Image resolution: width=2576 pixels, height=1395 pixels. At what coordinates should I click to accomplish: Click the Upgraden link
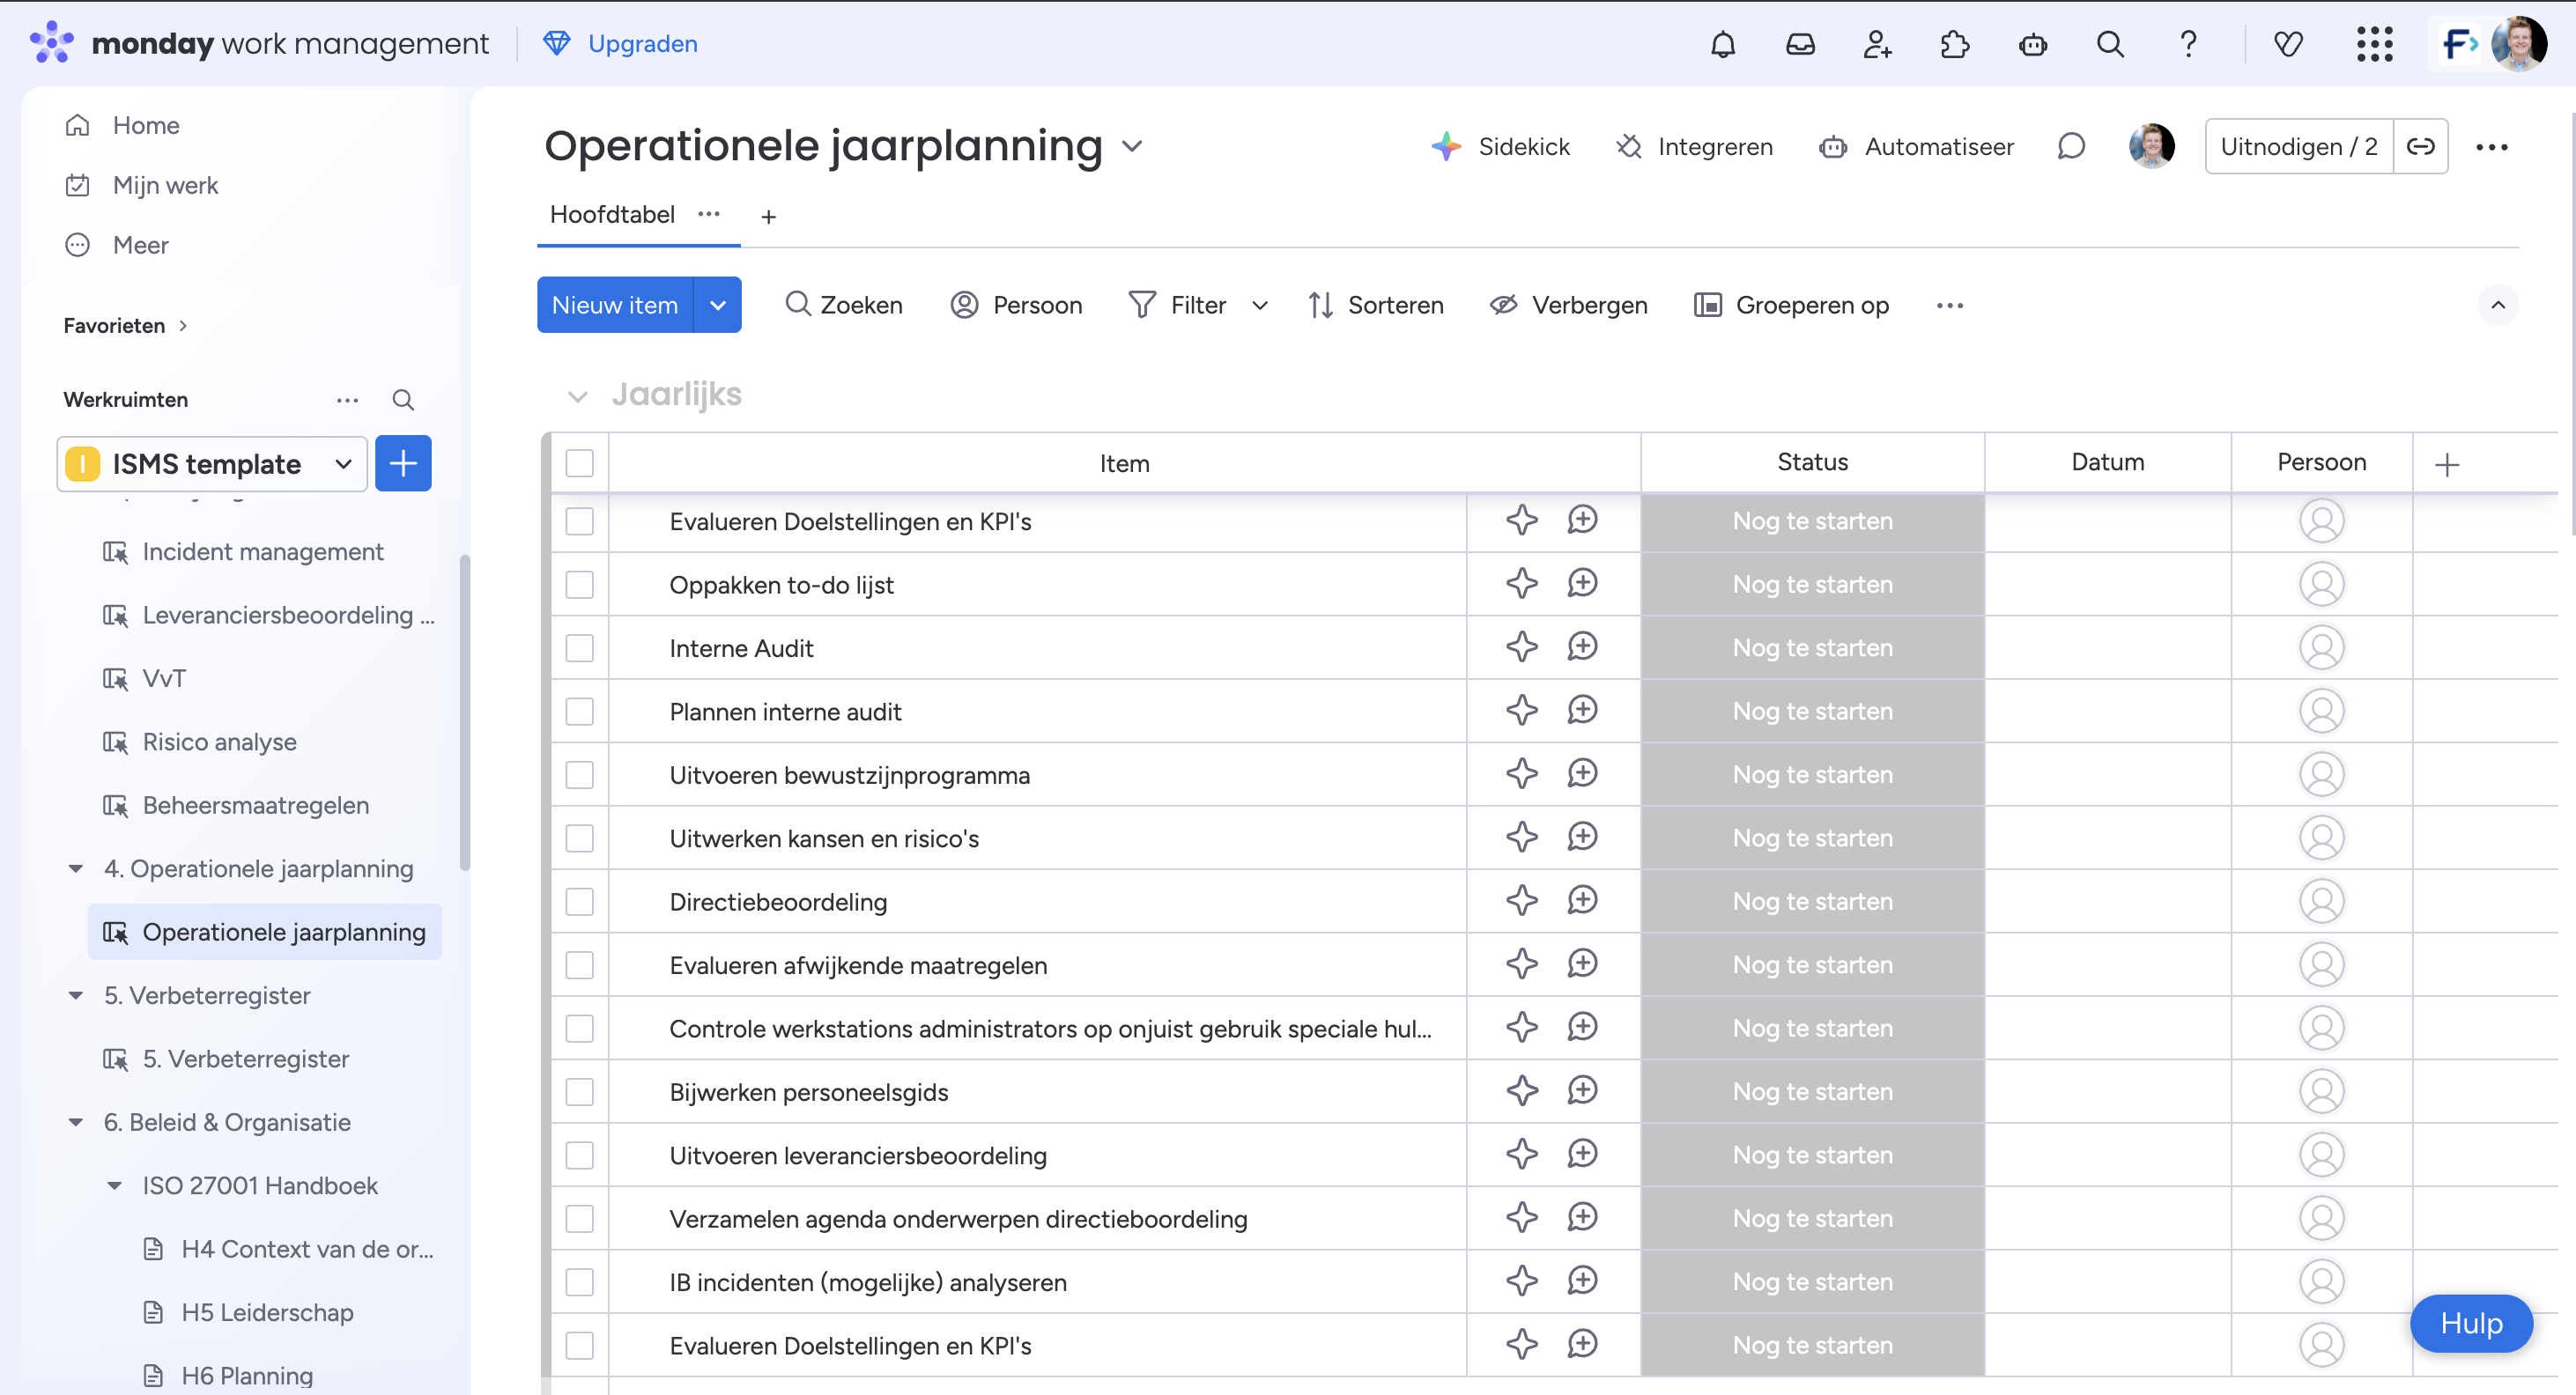(x=642, y=44)
